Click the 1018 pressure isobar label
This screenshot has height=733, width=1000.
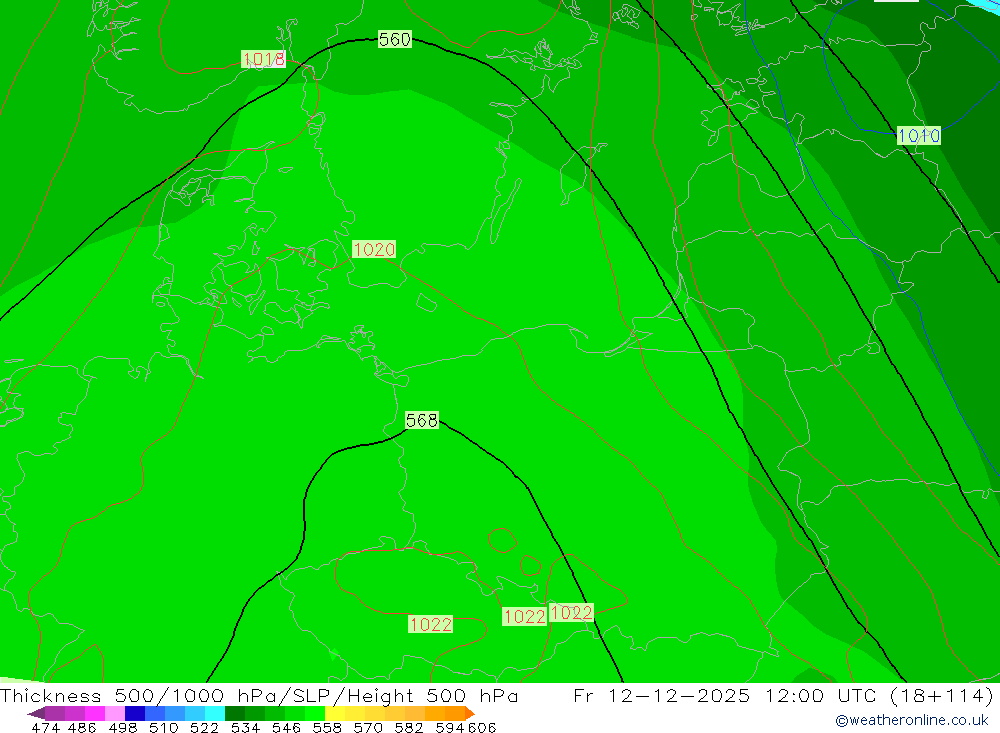[263, 59]
